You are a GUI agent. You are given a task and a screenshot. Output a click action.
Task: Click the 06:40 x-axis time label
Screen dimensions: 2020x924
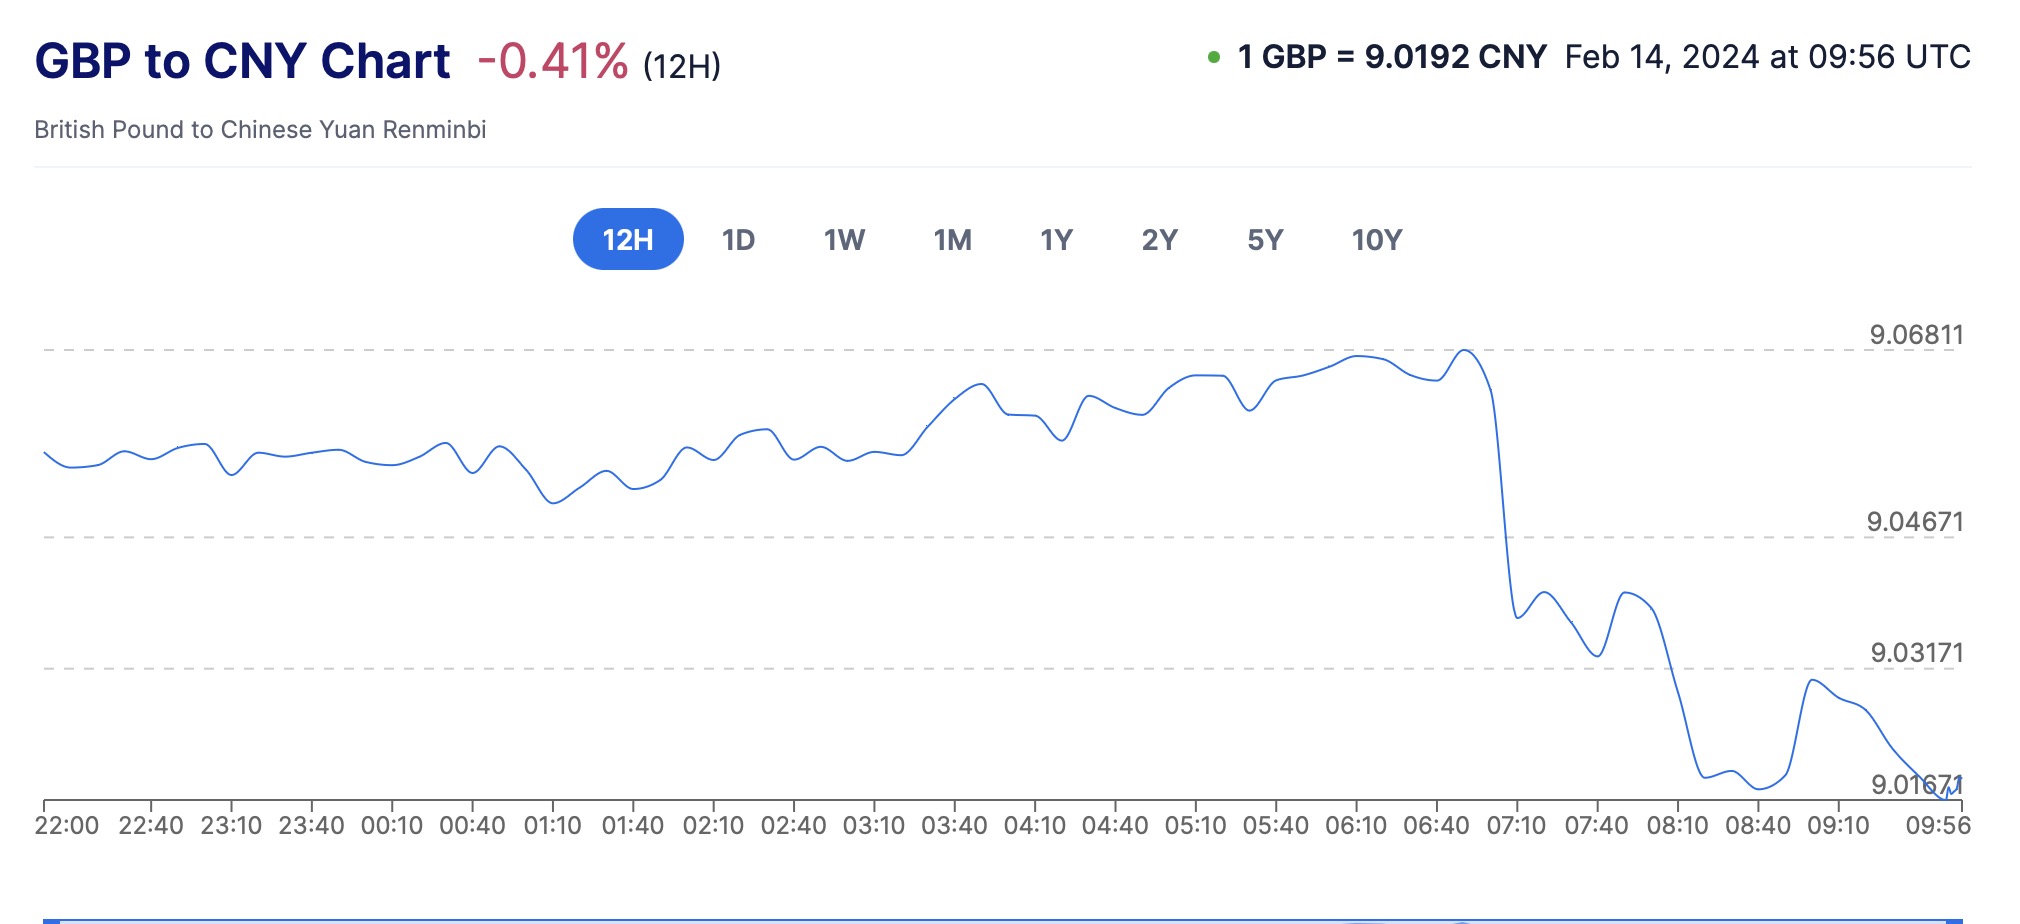point(1436,826)
